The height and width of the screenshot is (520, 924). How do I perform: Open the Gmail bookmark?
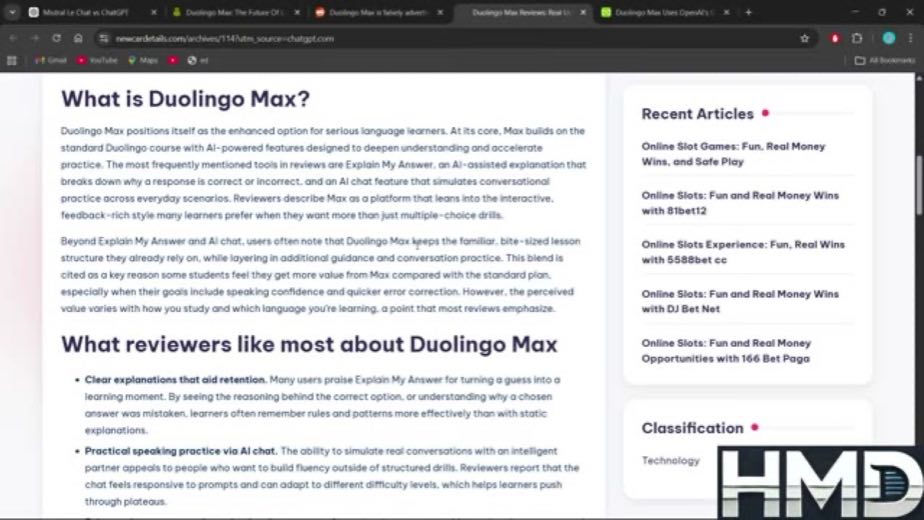(x=51, y=60)
